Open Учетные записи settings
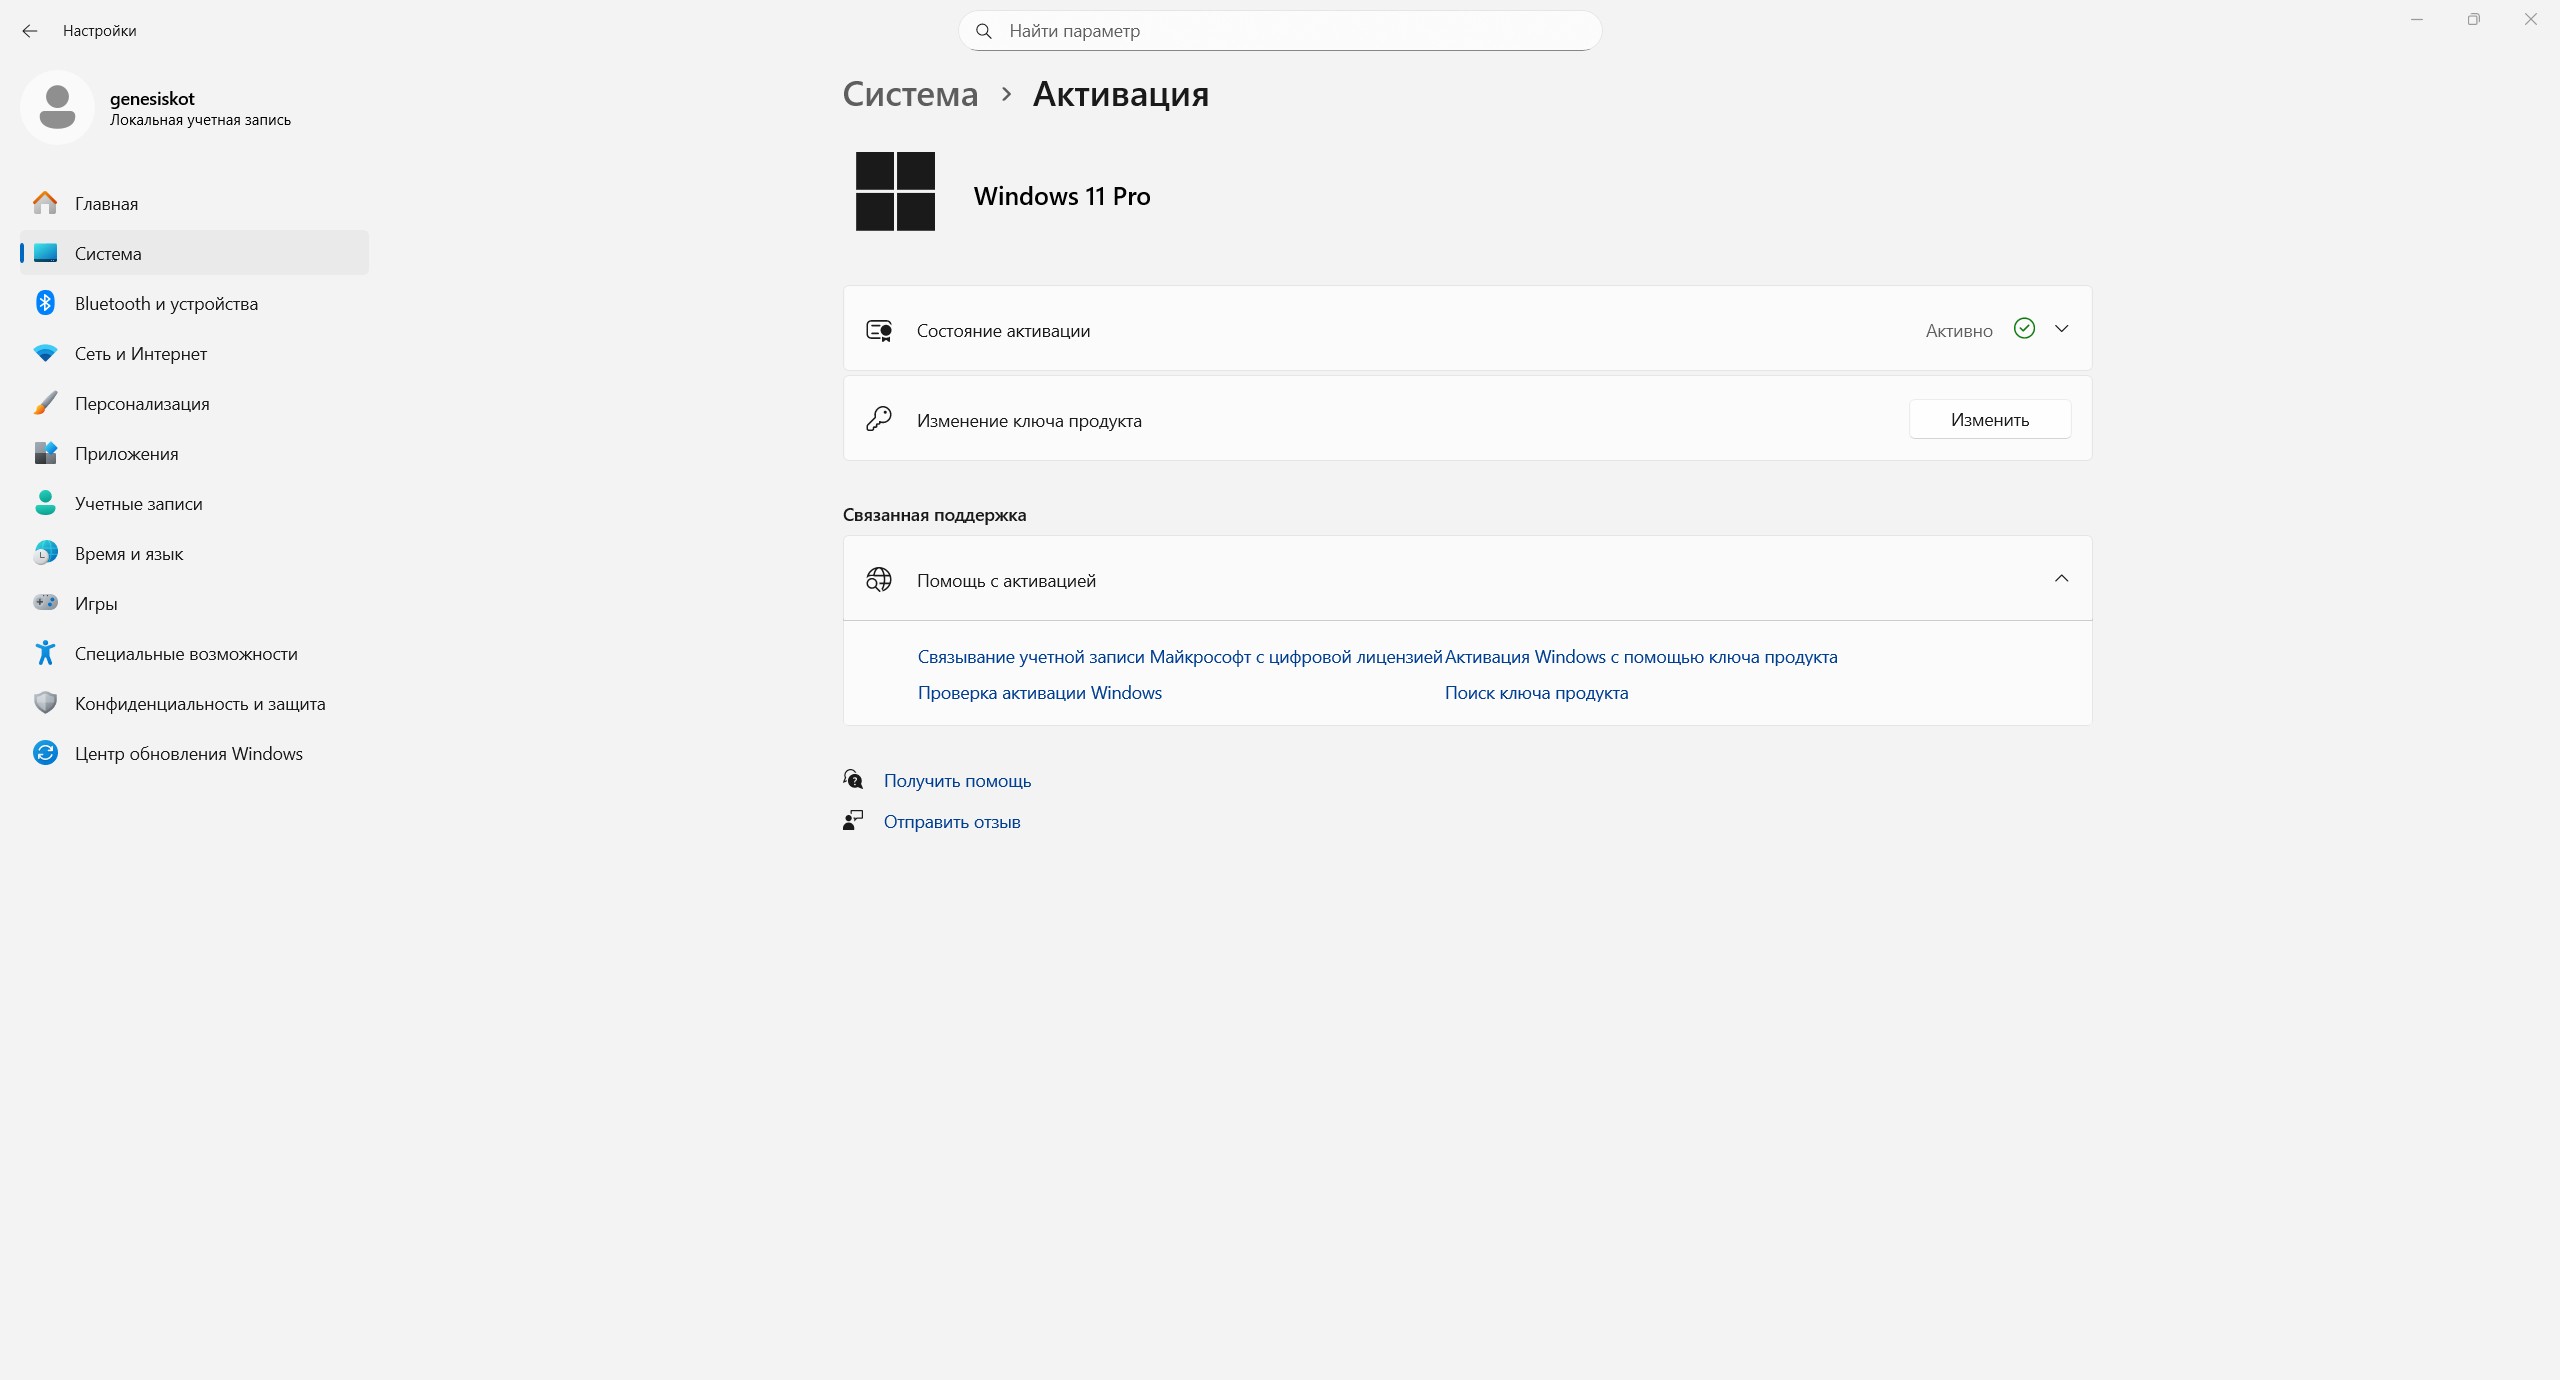This screenshot has height=1380, width=2560. pyautogui.click(x=138, y=504)
